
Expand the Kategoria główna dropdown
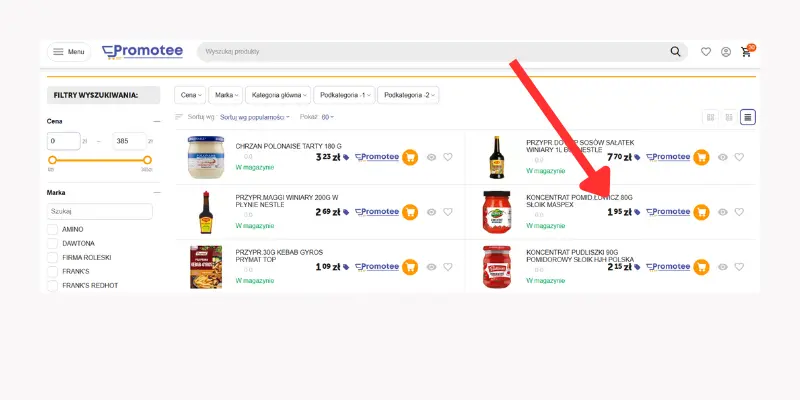click(278, 95)
